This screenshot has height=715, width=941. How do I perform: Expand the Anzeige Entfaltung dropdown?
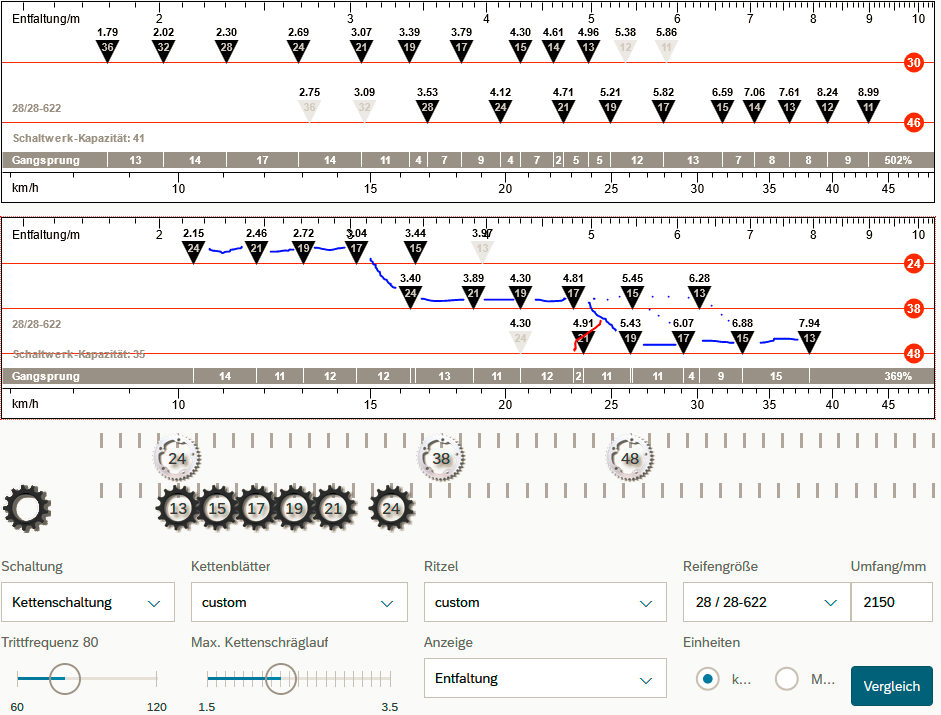545,679
